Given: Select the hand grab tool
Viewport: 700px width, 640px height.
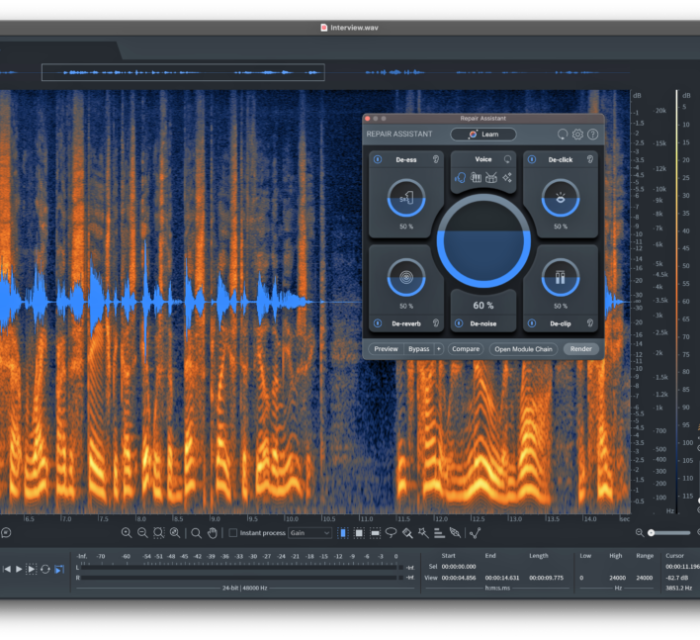Looking at the screenshot, I should 212,533.
